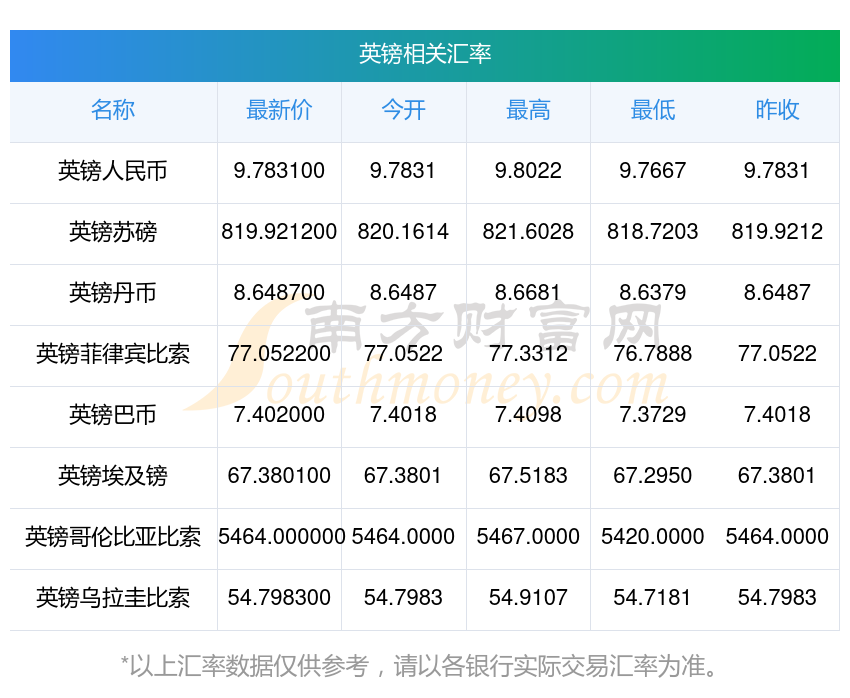
Task: Click low value 8.6379
Action: click(x=653, y=293)
